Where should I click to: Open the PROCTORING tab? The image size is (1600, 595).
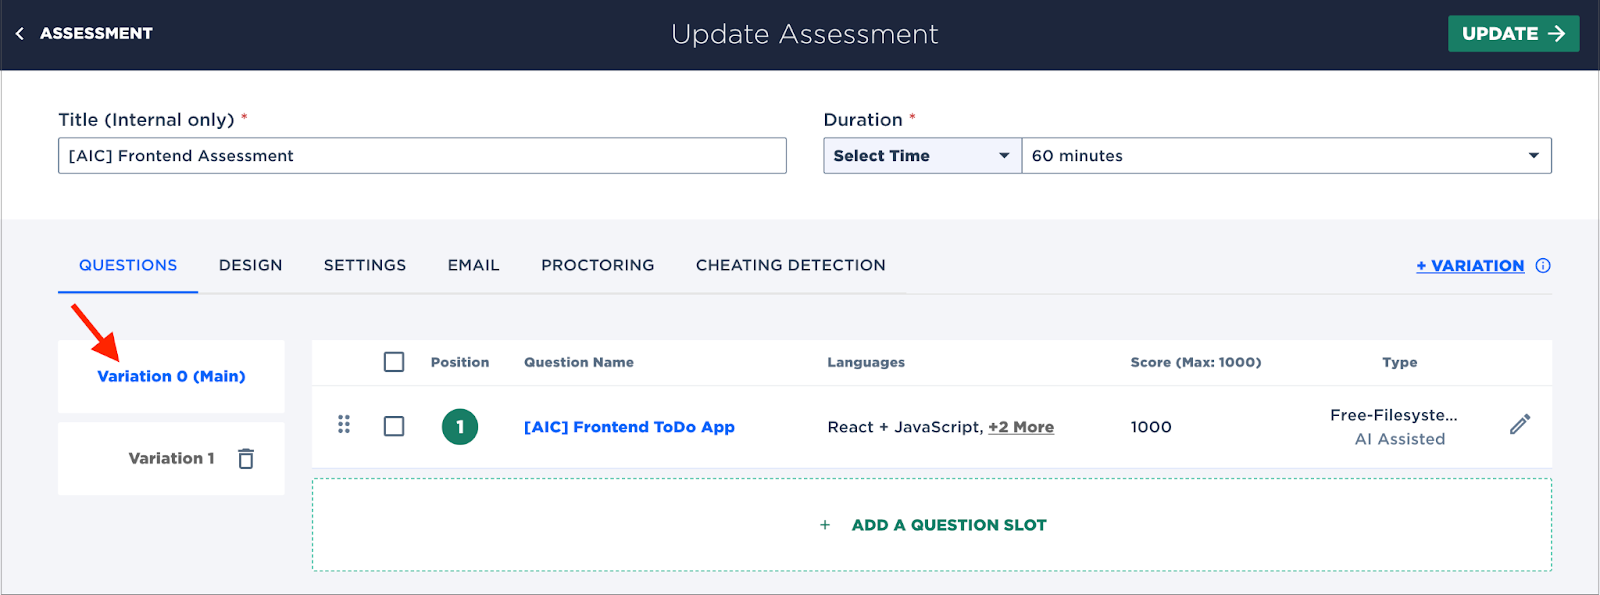(x=598, y=265)
